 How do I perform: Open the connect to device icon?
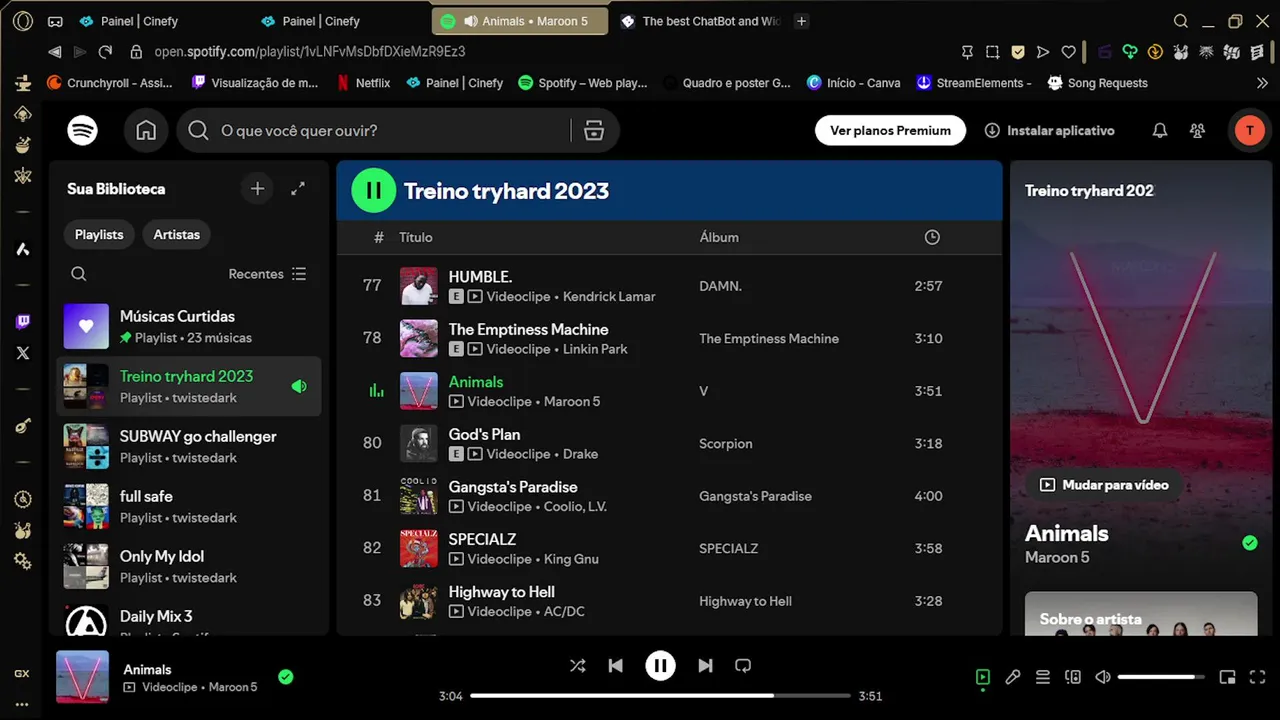click(1073, 677)
